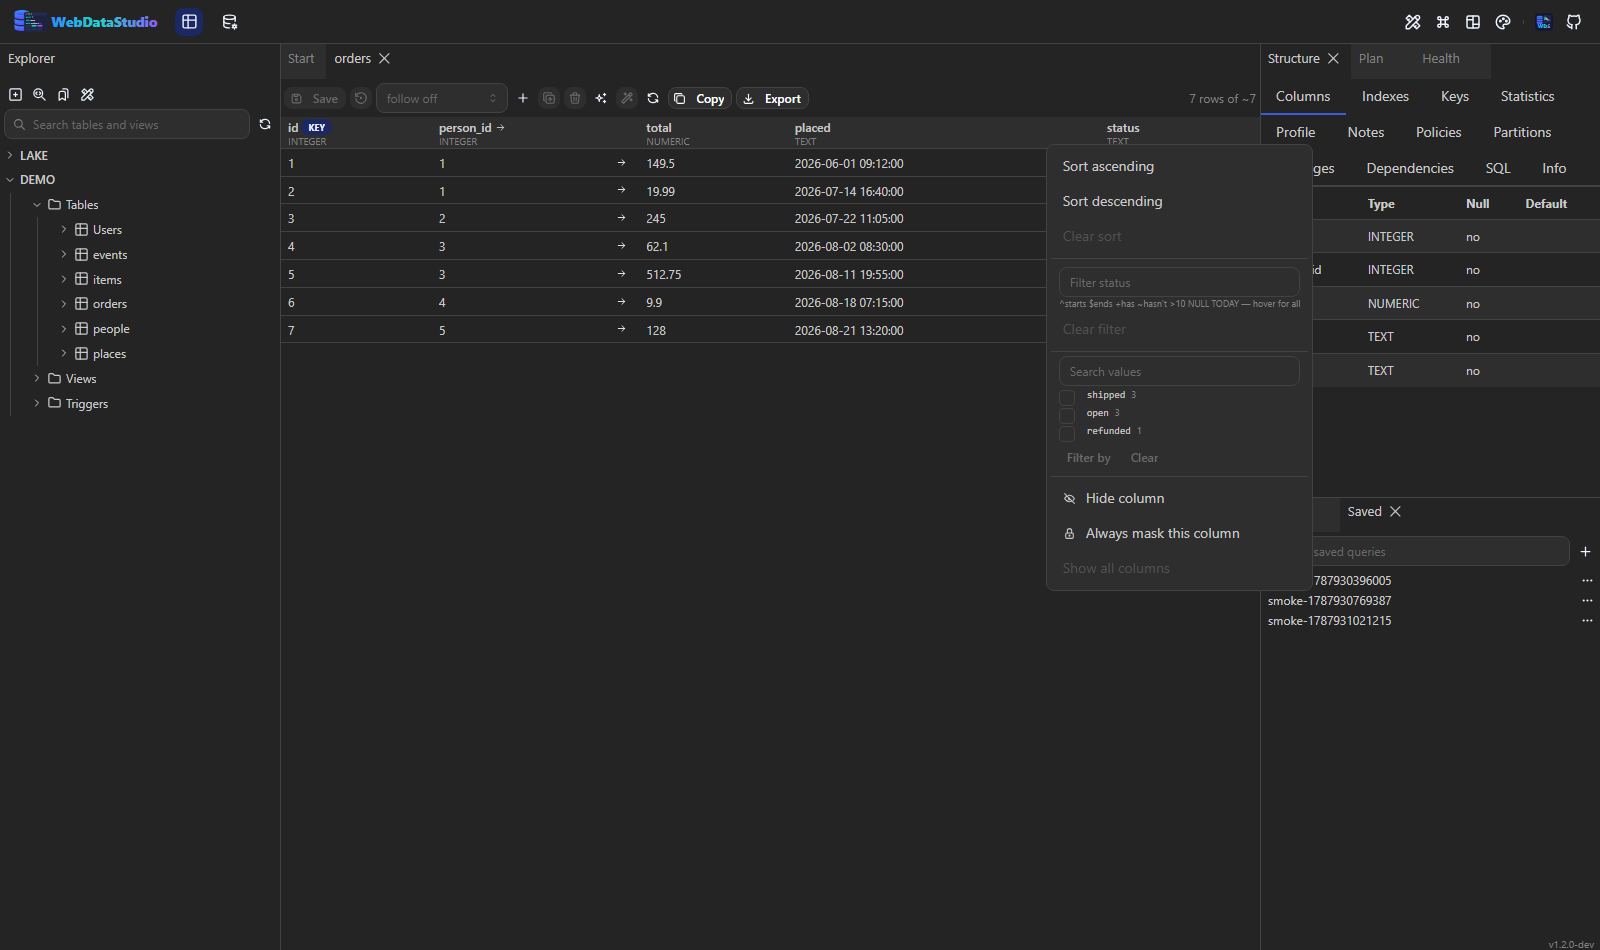Open the database query icon in header

click(230, 22)
